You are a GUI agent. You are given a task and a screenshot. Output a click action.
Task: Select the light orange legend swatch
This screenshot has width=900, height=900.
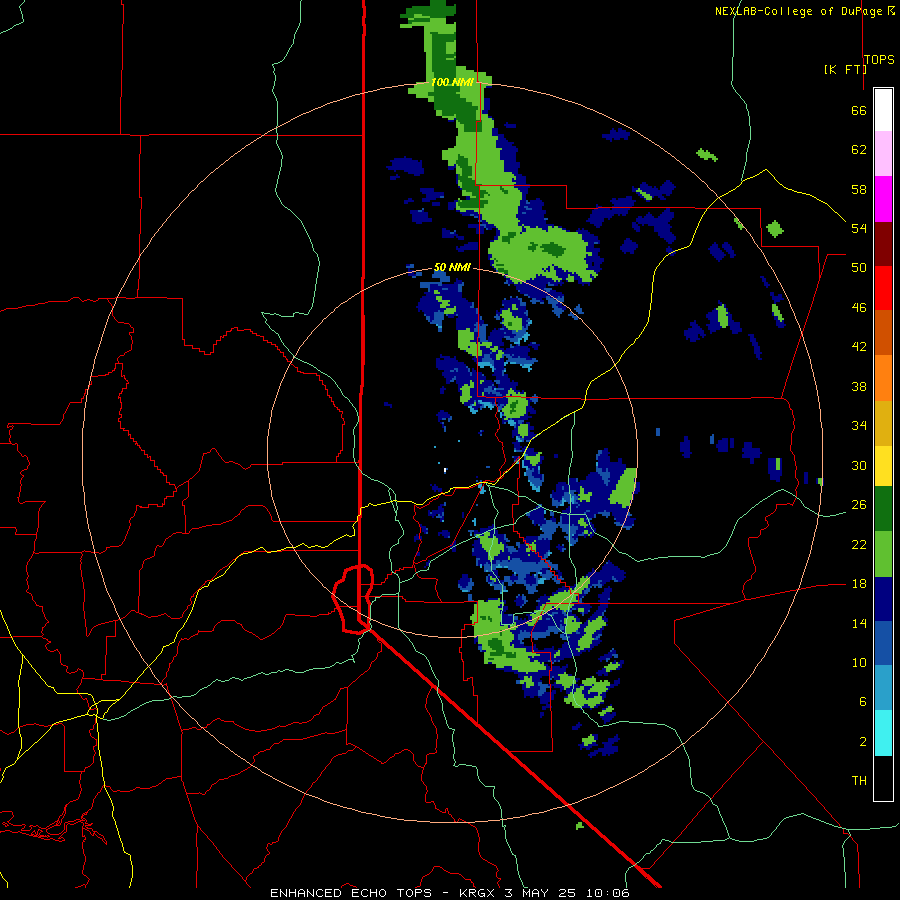883,378
